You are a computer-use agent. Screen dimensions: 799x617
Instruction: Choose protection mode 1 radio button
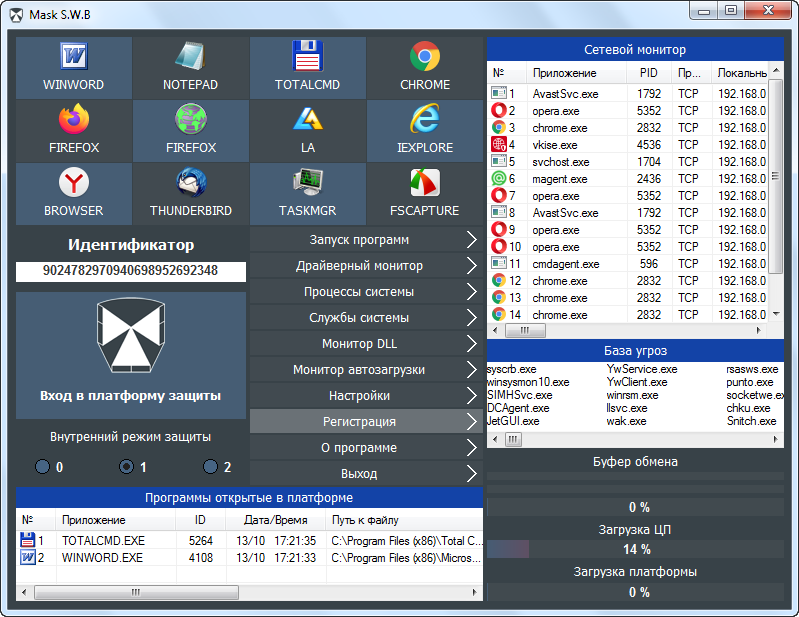(127, 467)
